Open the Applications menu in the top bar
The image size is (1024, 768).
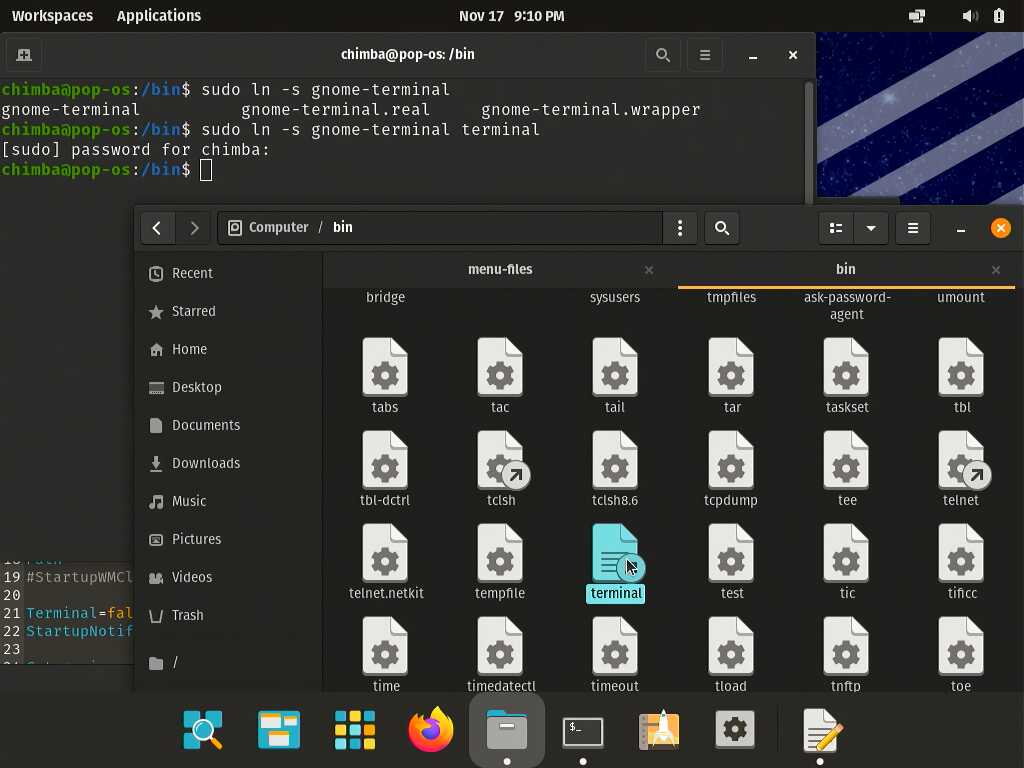coord(159,16)
